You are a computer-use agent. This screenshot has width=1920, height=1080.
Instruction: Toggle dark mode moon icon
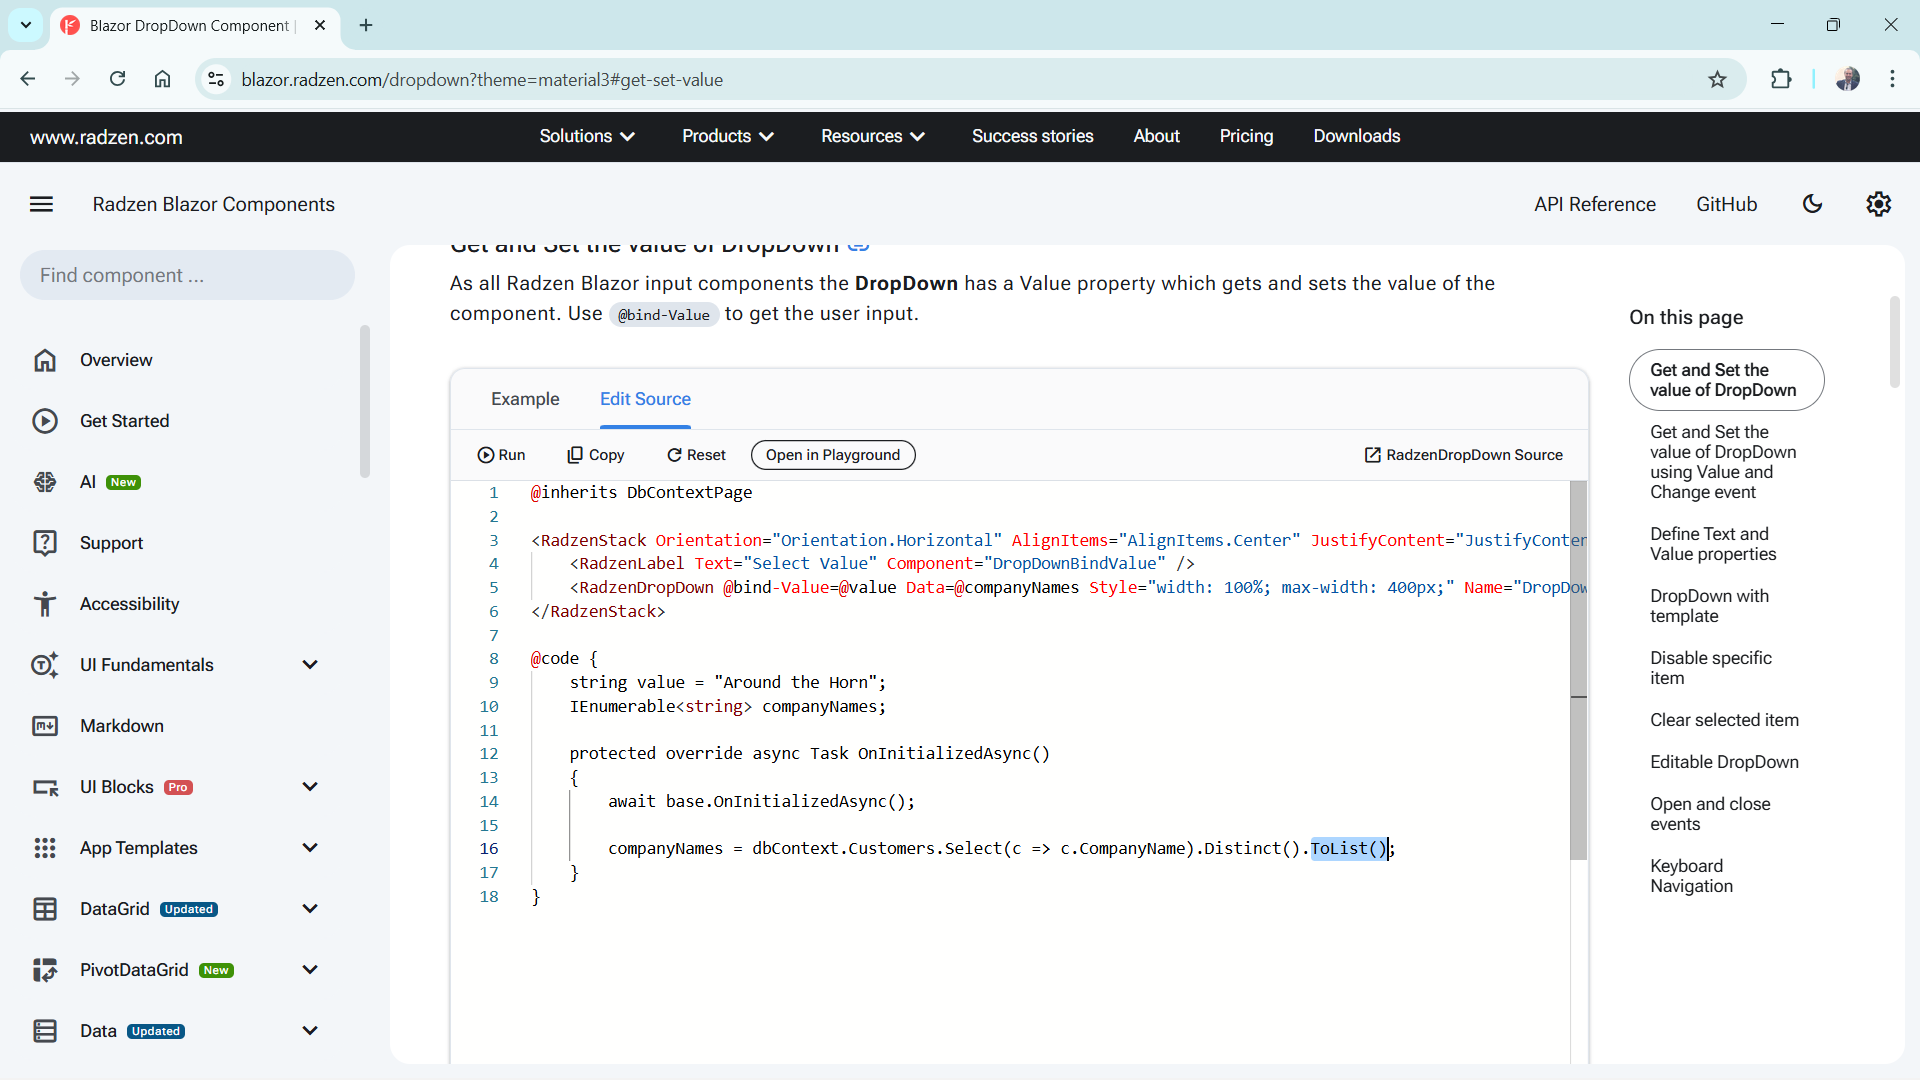point(1812,204)
